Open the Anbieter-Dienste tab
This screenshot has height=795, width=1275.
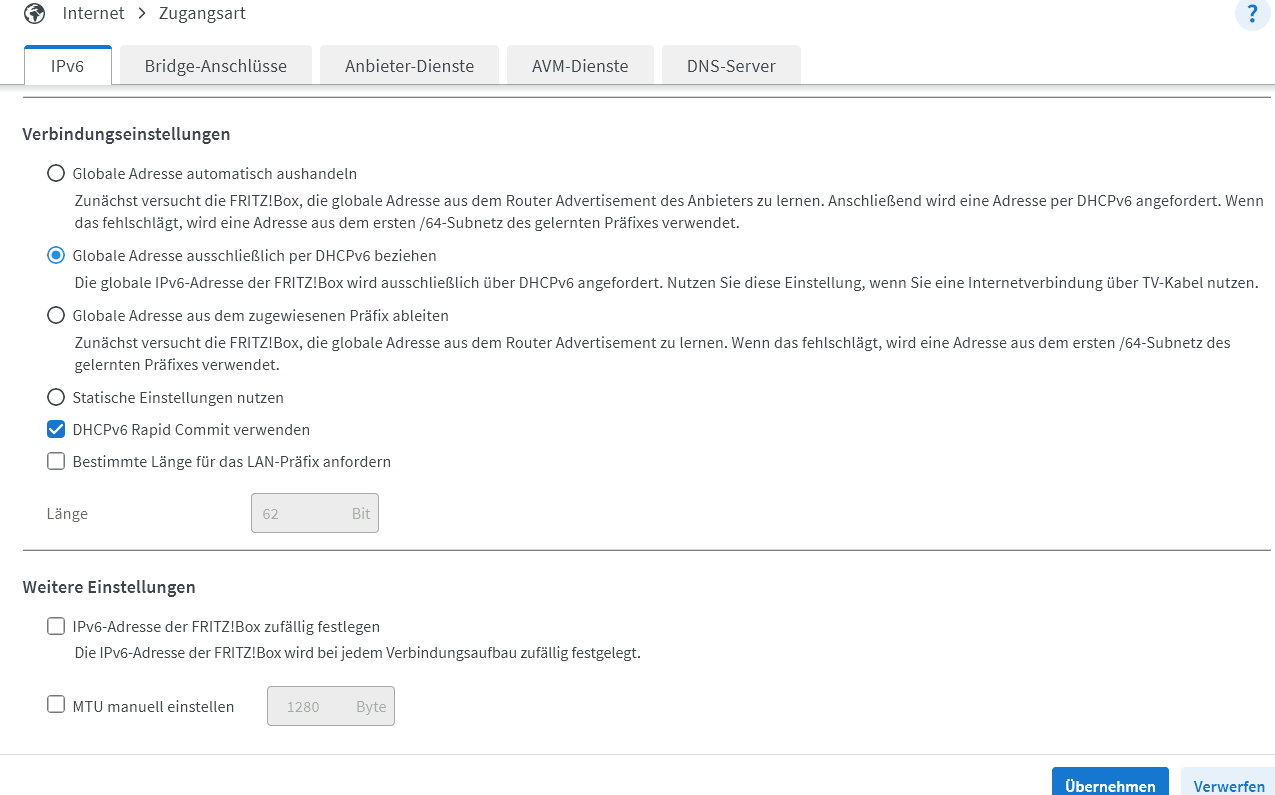409,66
